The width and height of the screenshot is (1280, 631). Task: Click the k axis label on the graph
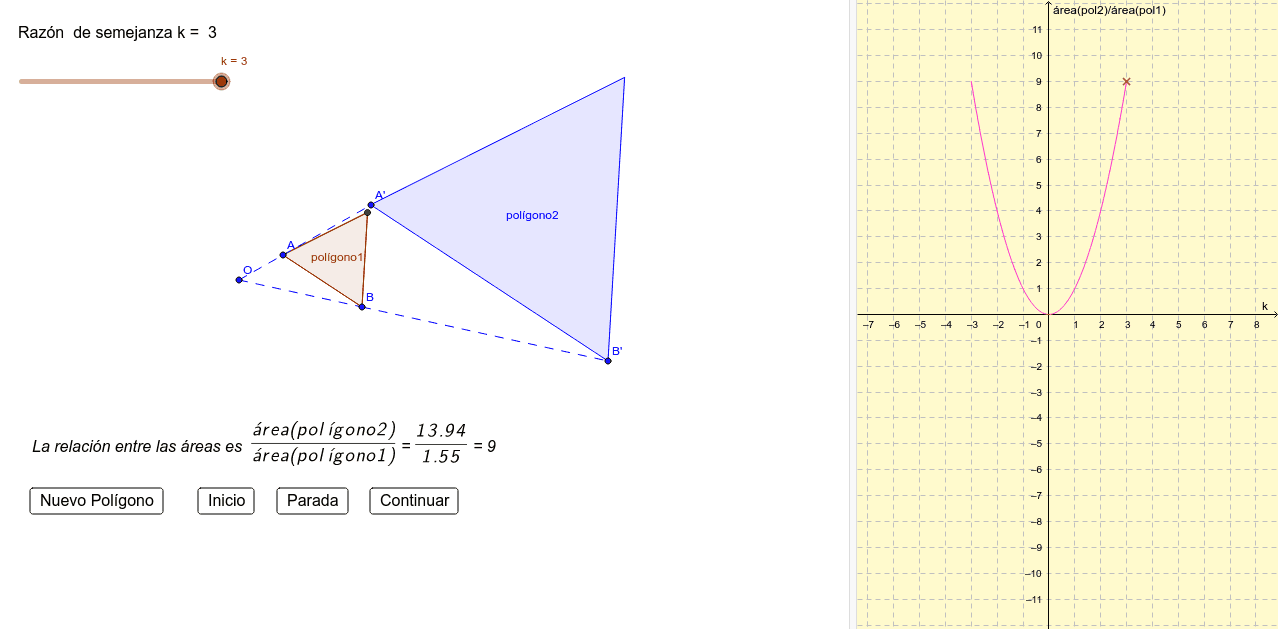click(1264, 305)
